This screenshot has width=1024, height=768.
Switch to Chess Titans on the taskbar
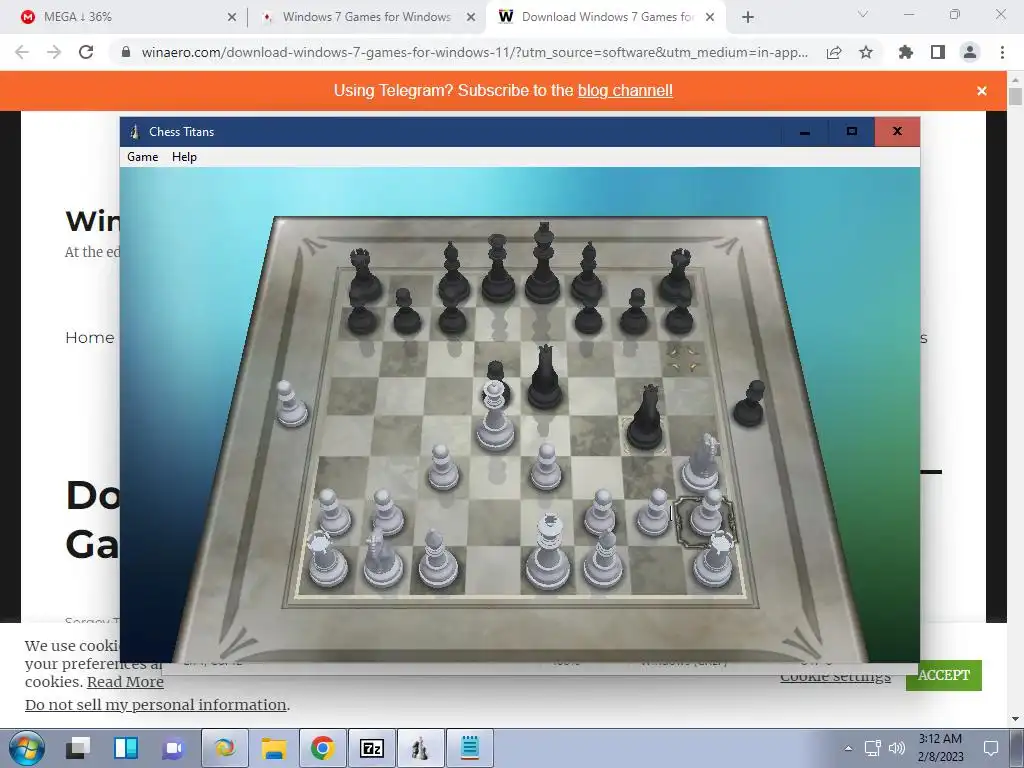[421, 748]
